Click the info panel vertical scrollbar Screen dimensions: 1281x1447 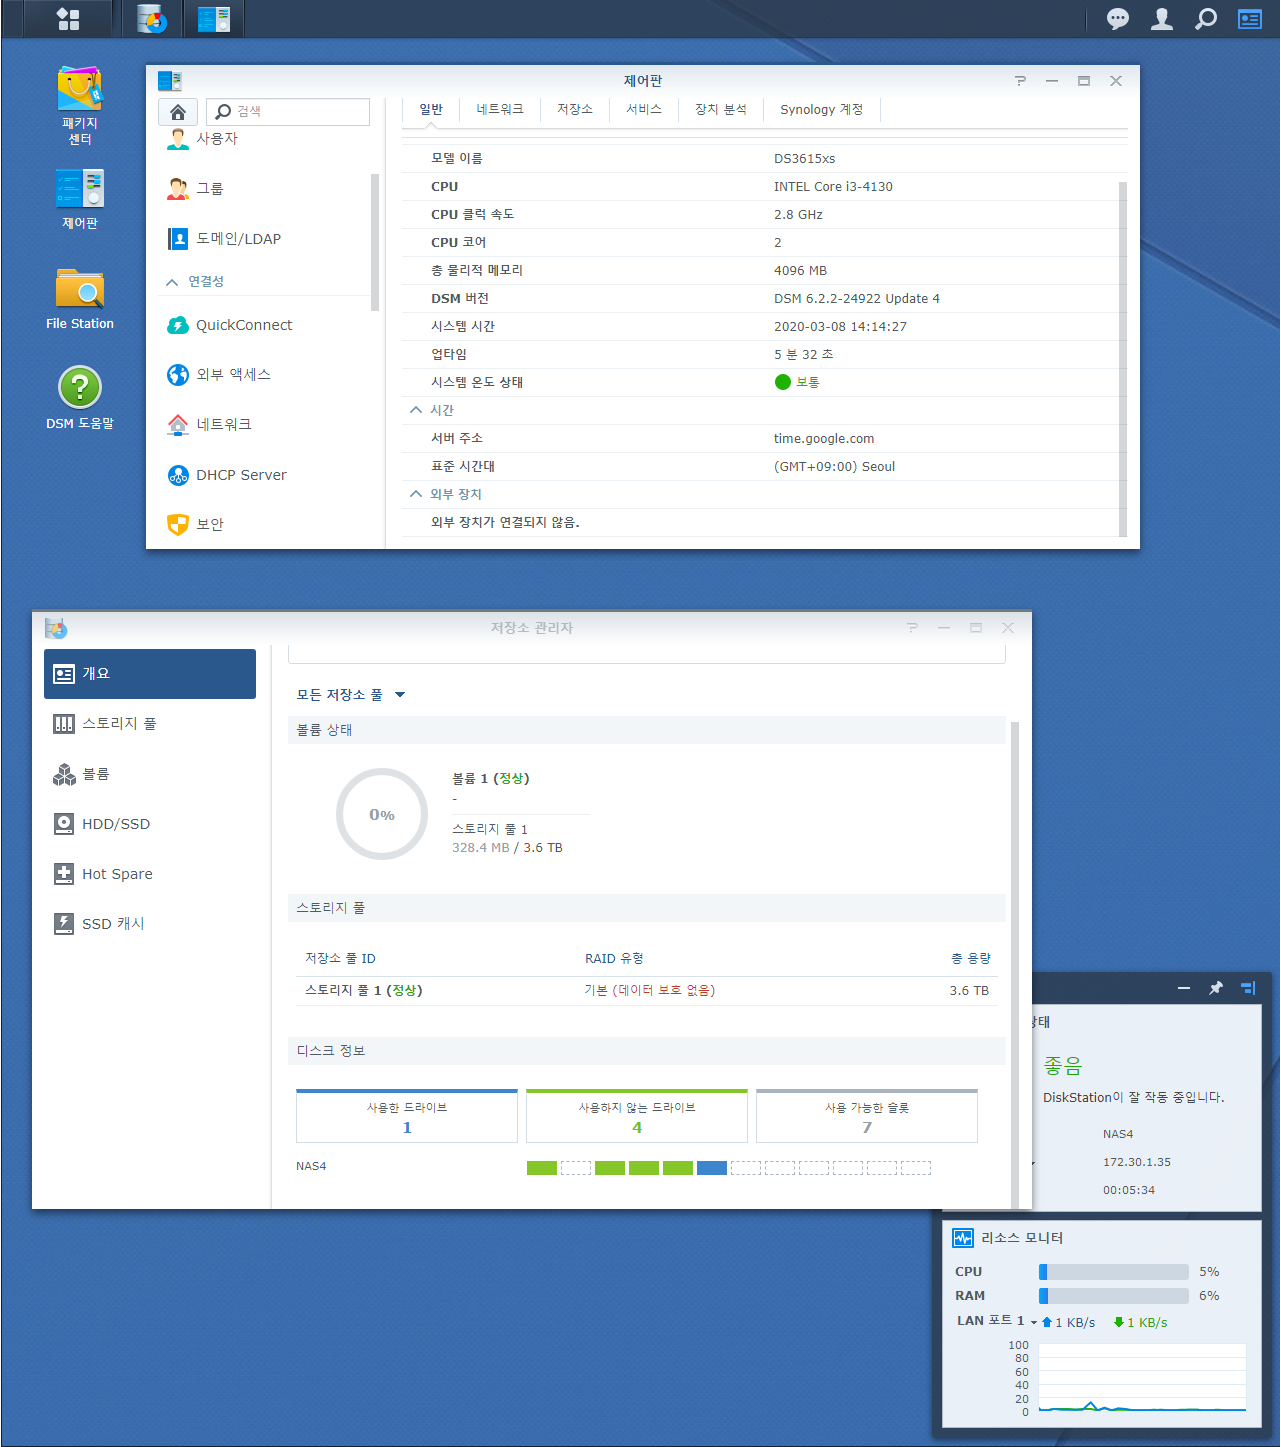point(1123,359)
